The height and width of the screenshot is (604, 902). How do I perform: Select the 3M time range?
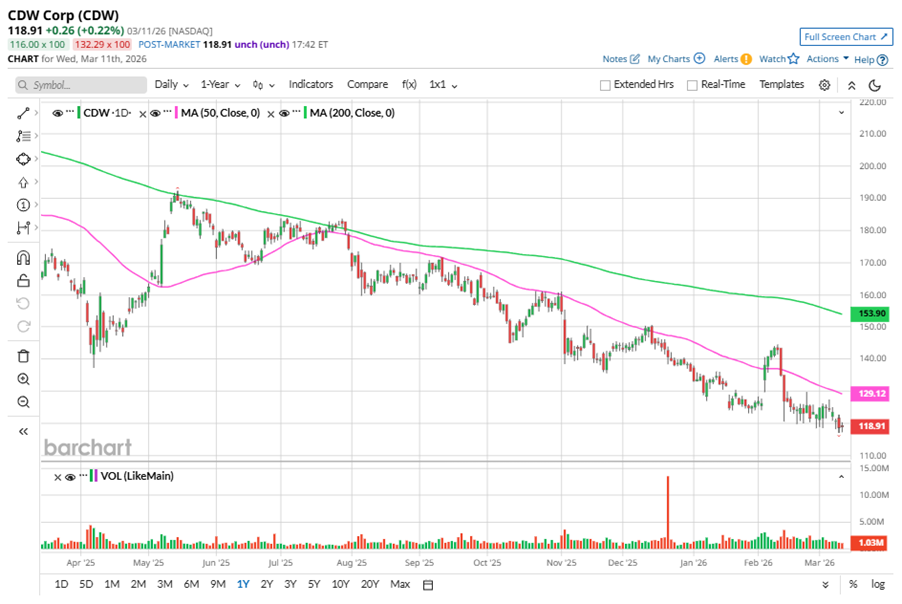pyautogui.click(x=165, y=584)
